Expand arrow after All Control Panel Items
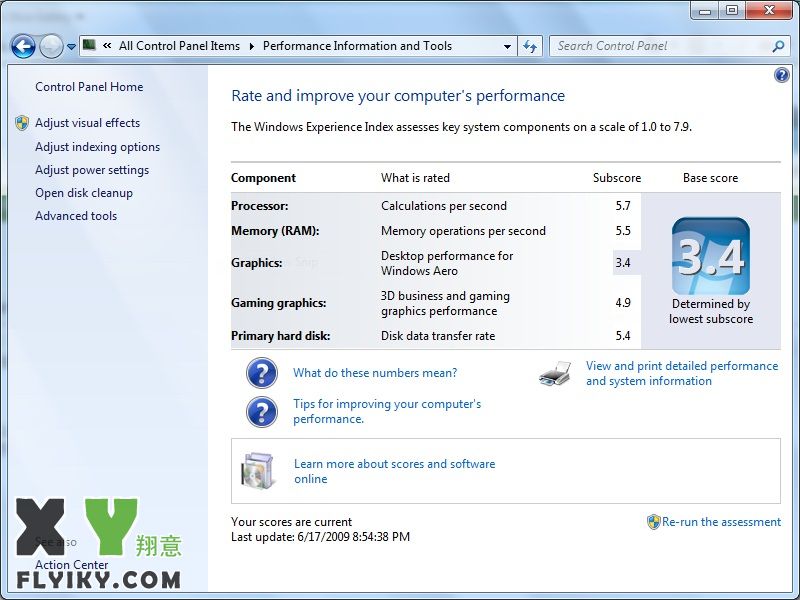 [252, 46]
